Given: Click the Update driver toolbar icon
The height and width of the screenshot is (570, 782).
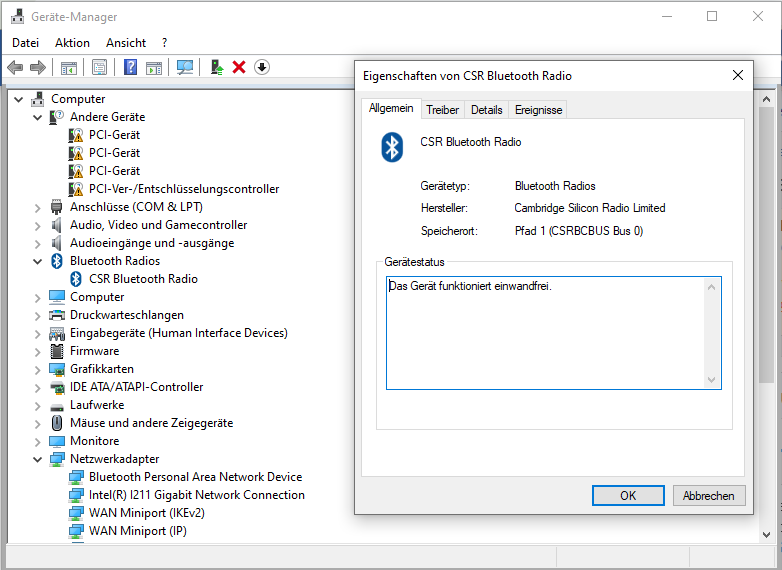Looking at the screenshot, I should (216, 67).
